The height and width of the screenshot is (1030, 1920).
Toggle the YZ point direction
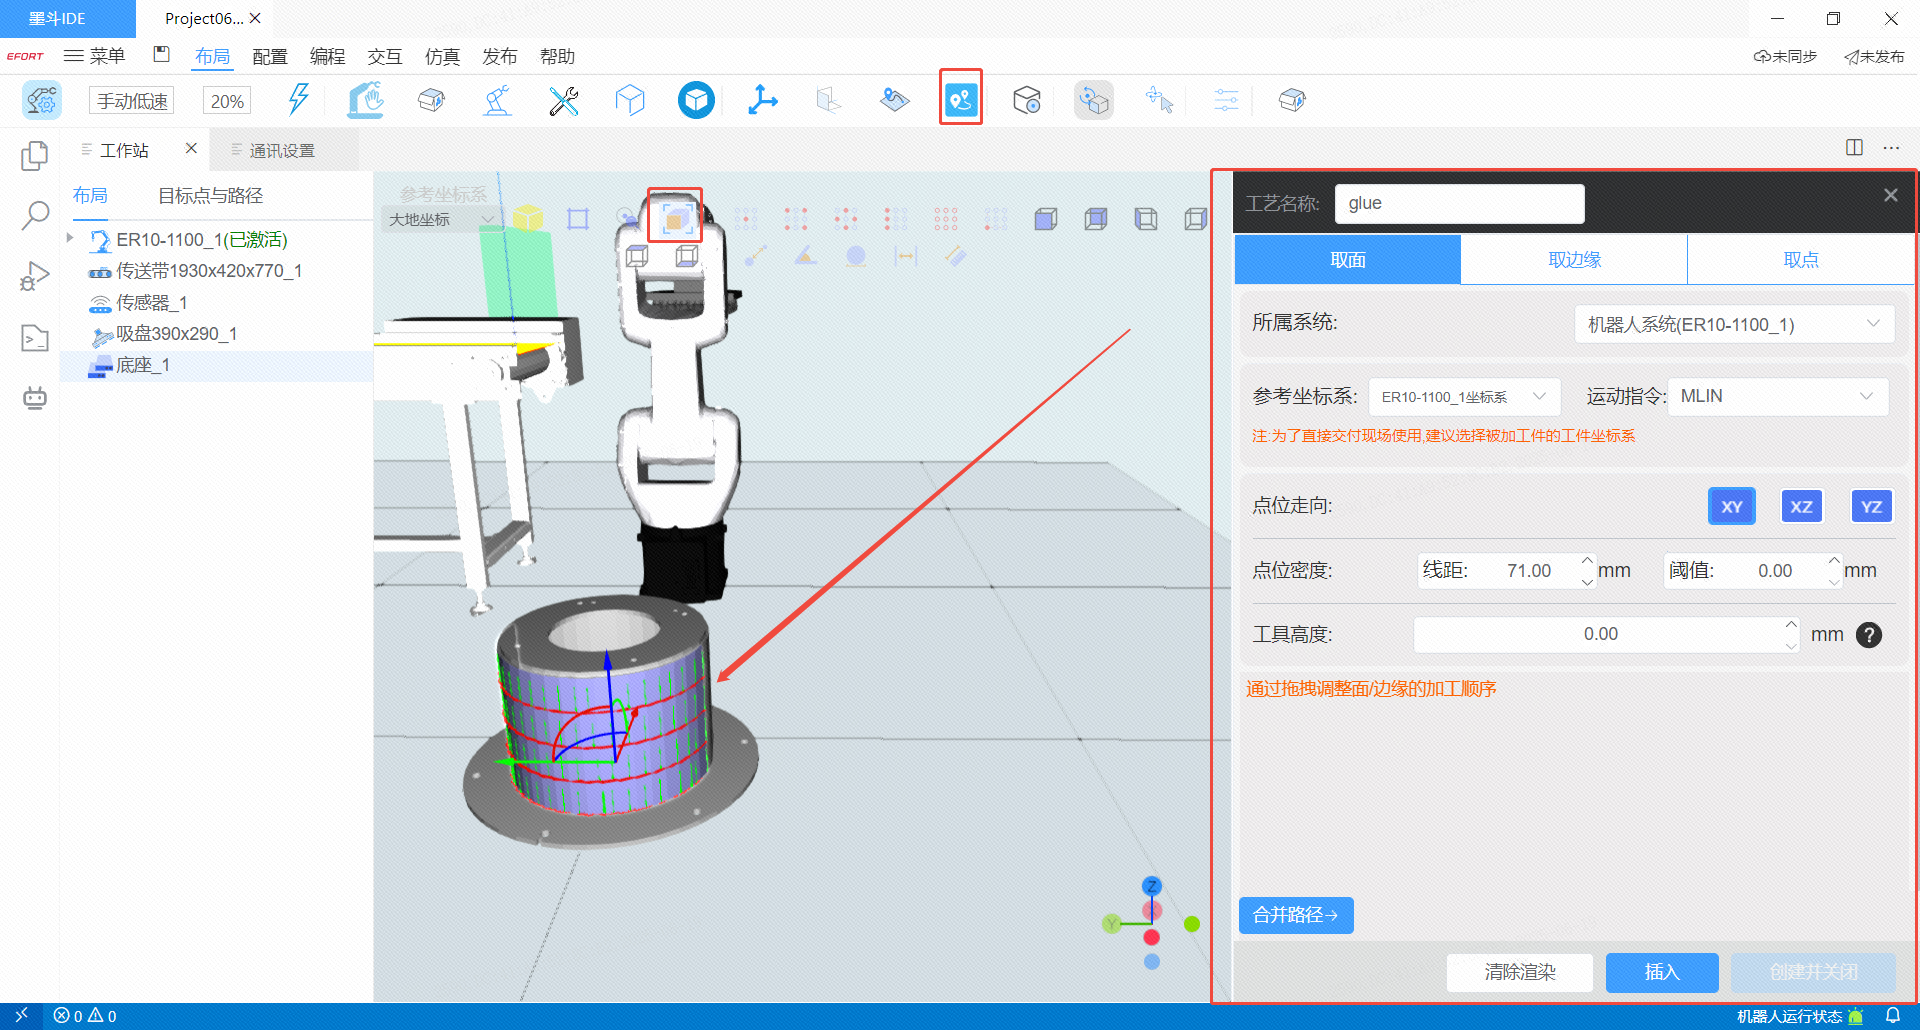pos(1871,507)
